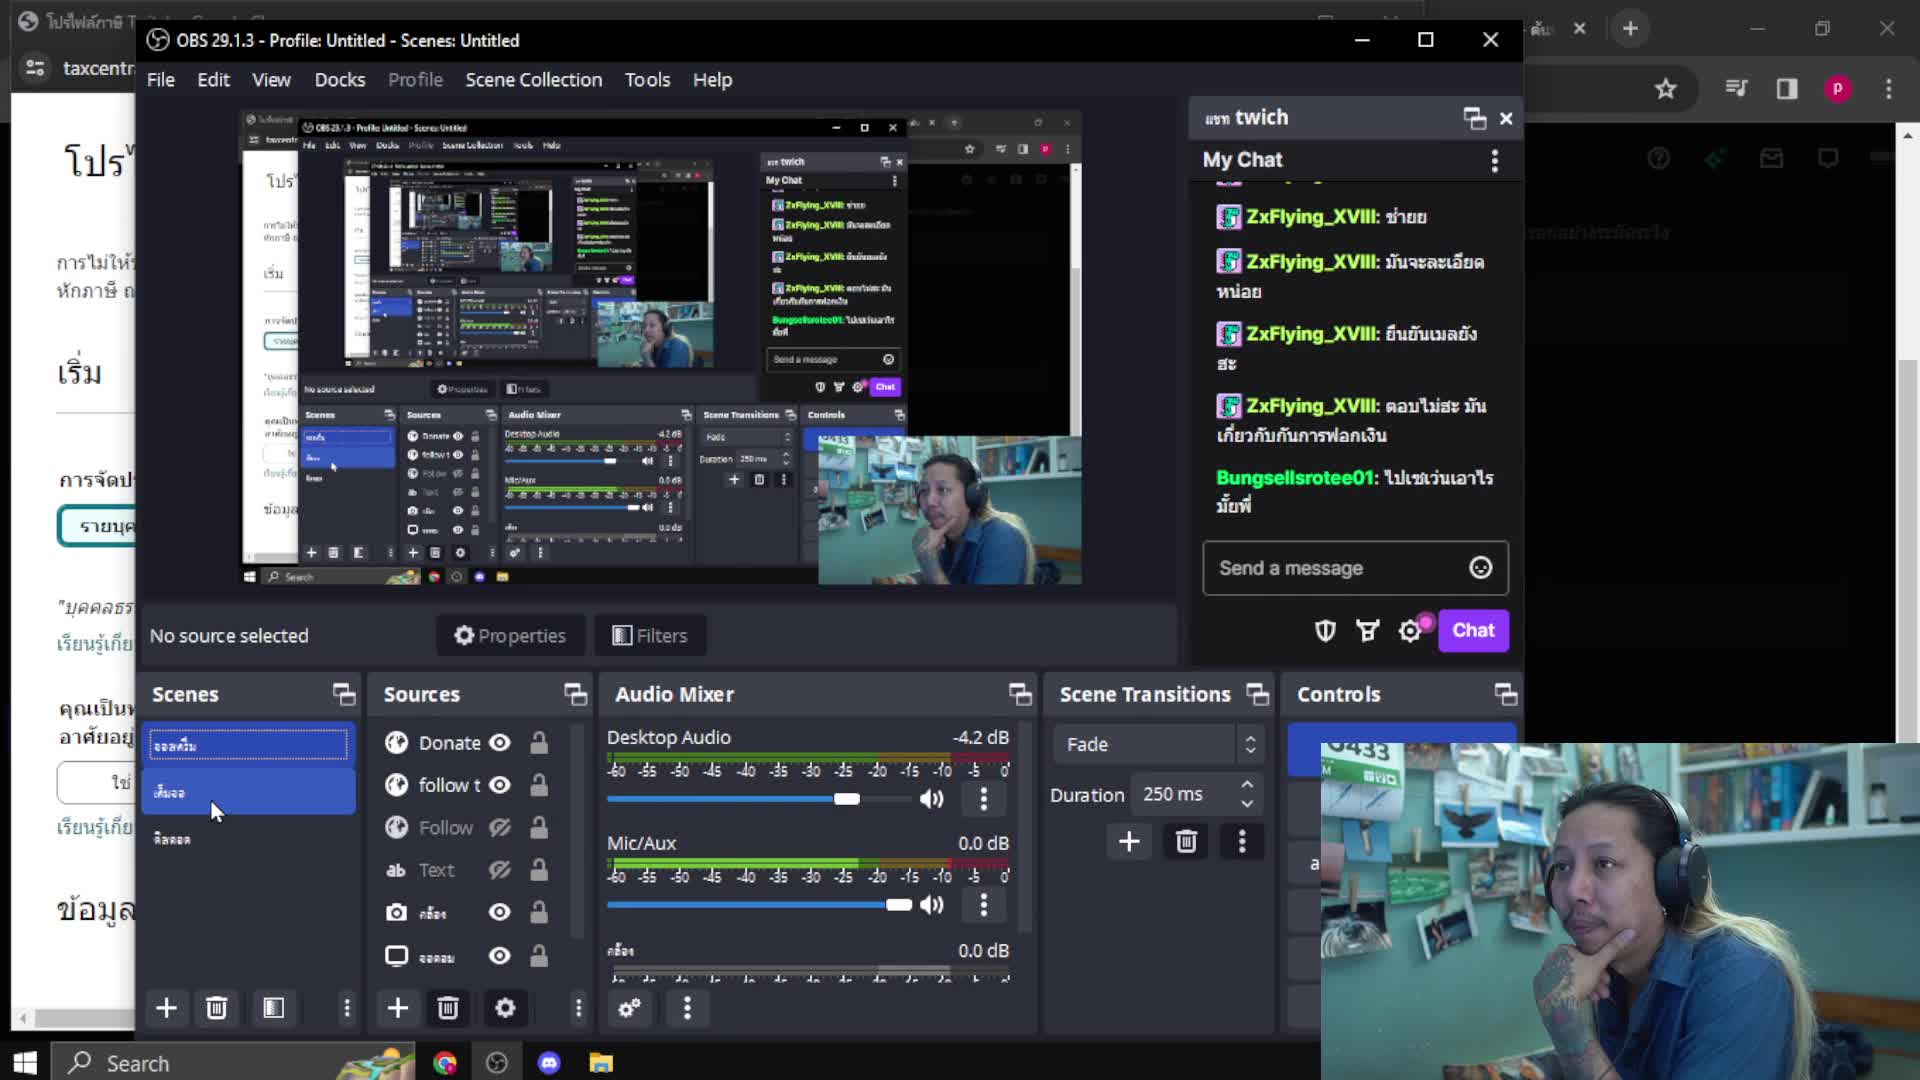
Task: Select the first scene in Scenes list
Action: coord(248,746)
